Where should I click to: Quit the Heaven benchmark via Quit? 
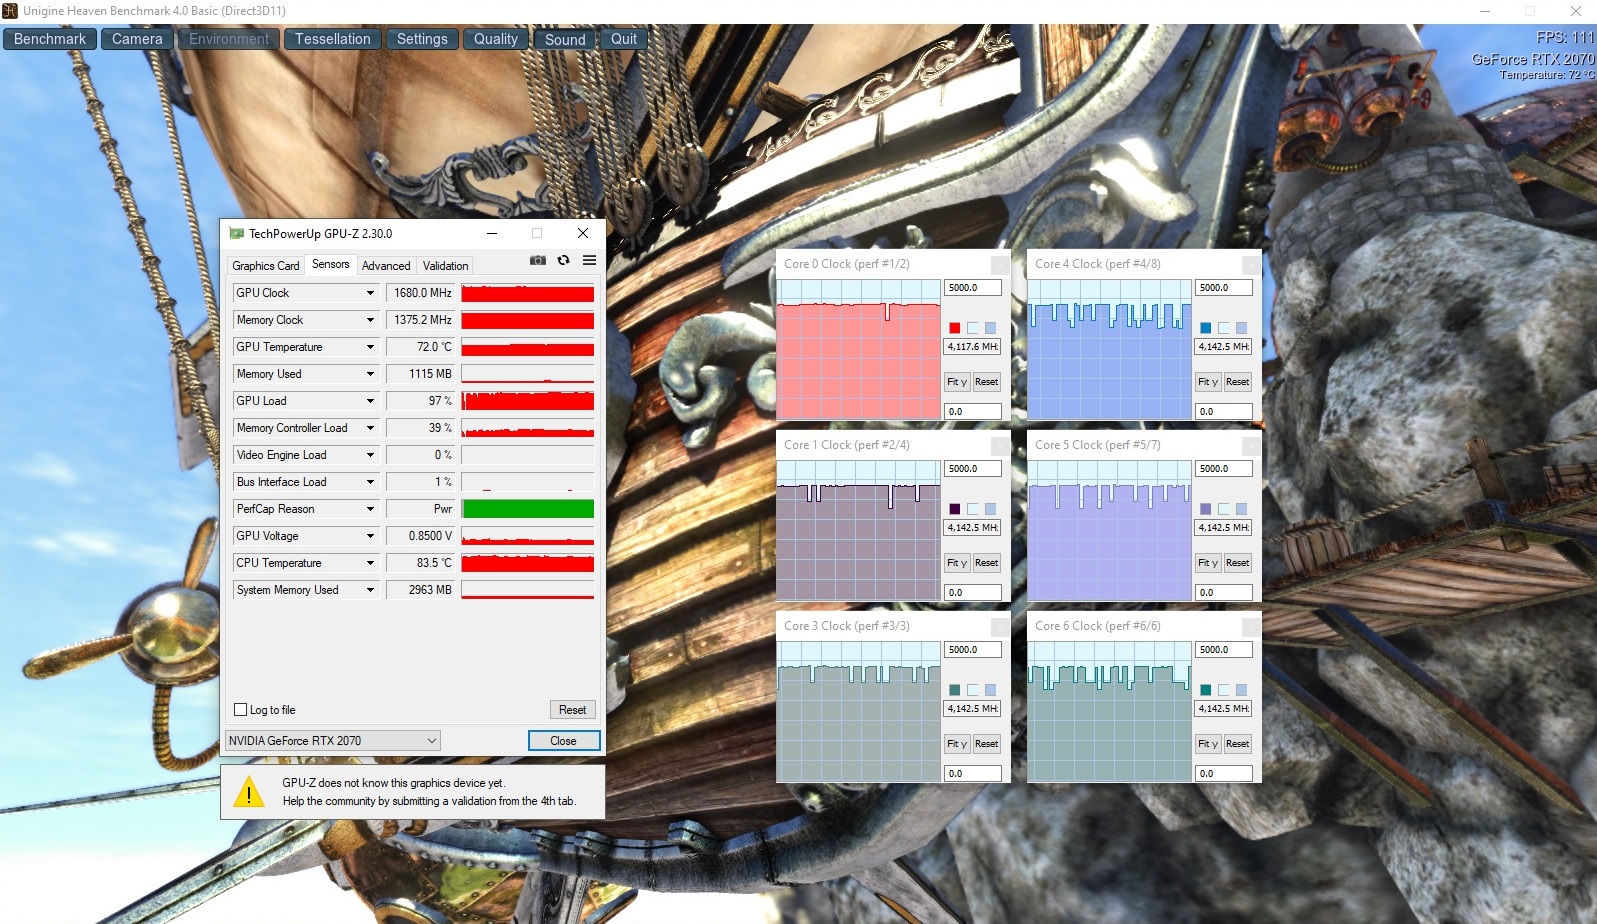point(624,39)
